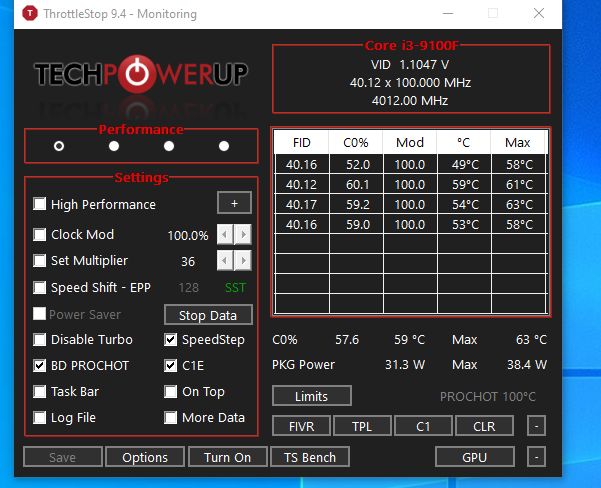Click the Speed Shift EPP value 128

189,288
